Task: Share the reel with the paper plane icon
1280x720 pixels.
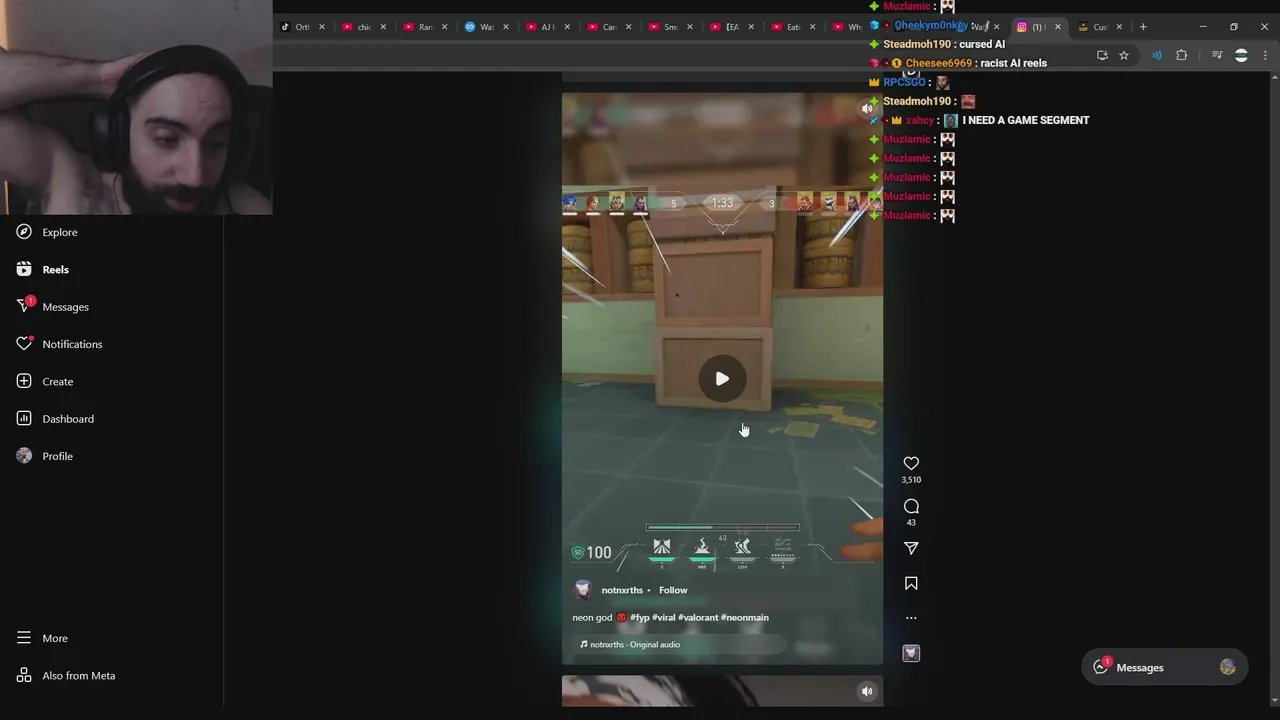Action: click(911, 548)
